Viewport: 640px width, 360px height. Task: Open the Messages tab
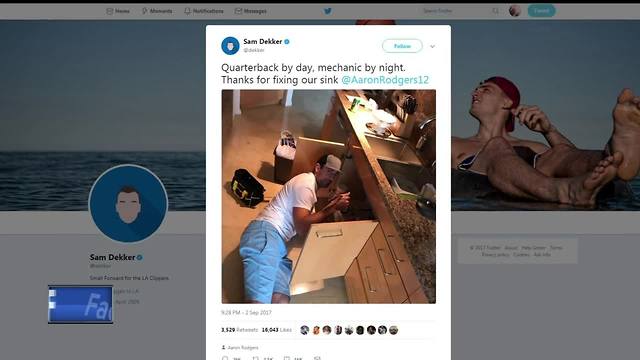pos(251,11)
